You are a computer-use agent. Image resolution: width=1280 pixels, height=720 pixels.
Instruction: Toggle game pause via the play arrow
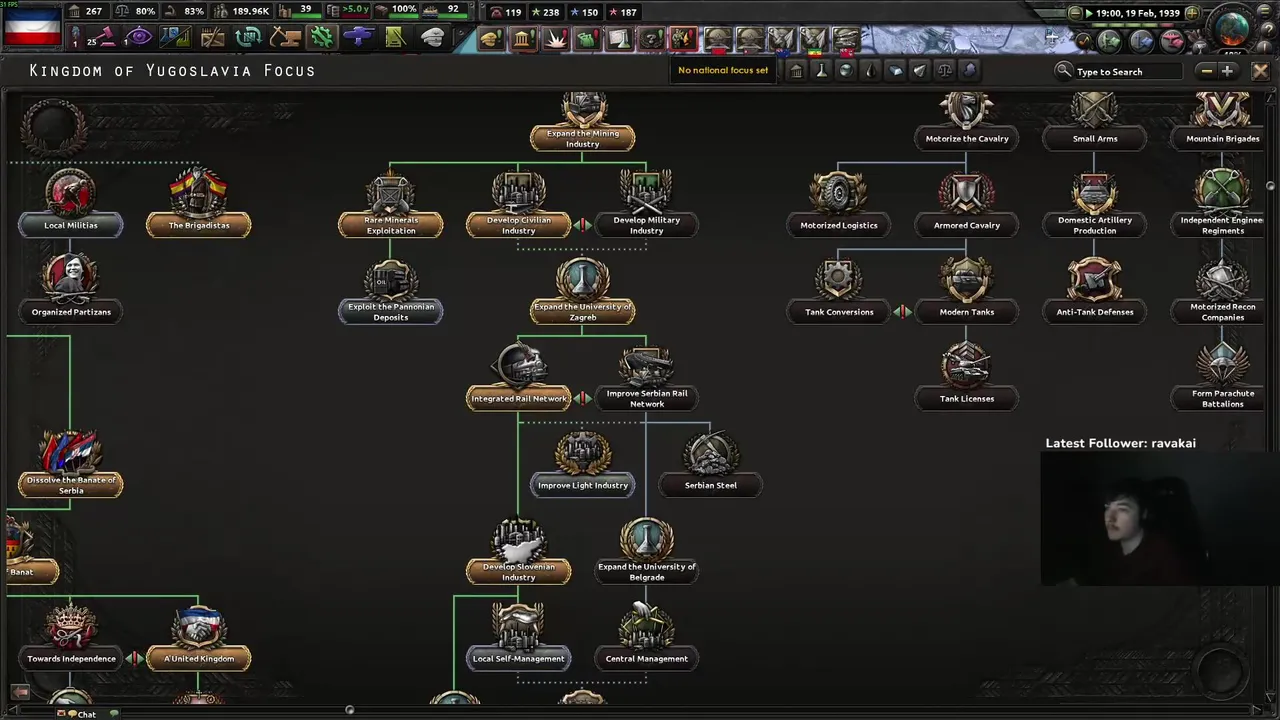pos(1089,13)
